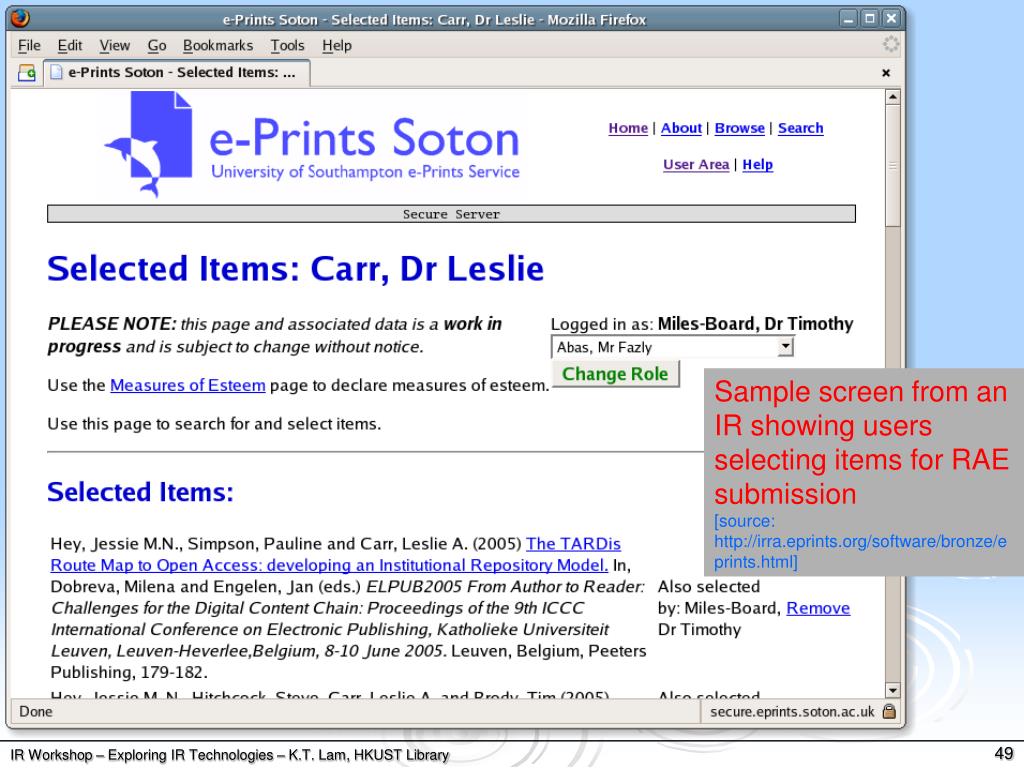Close the current tab with x button
This screenshot has height=768, width=1024.
(886, 72)
